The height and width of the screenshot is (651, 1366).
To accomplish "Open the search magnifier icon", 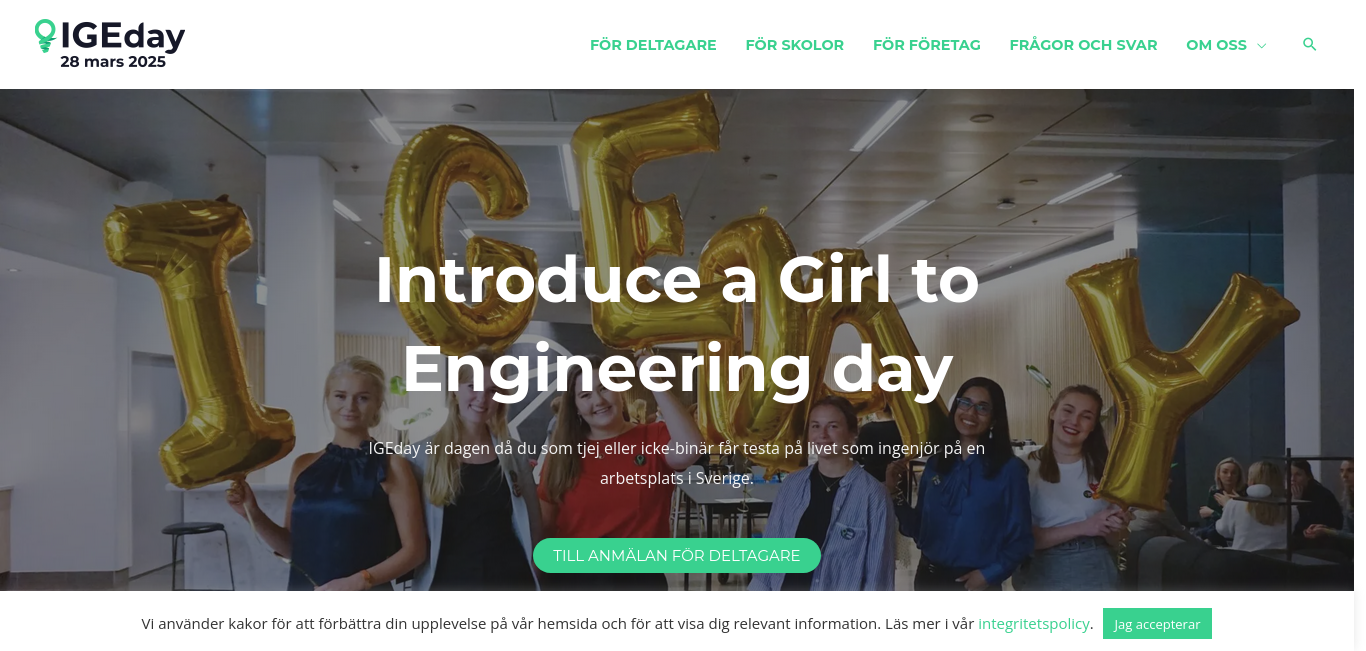I will pyautogui.click(x=1309, y=45).
